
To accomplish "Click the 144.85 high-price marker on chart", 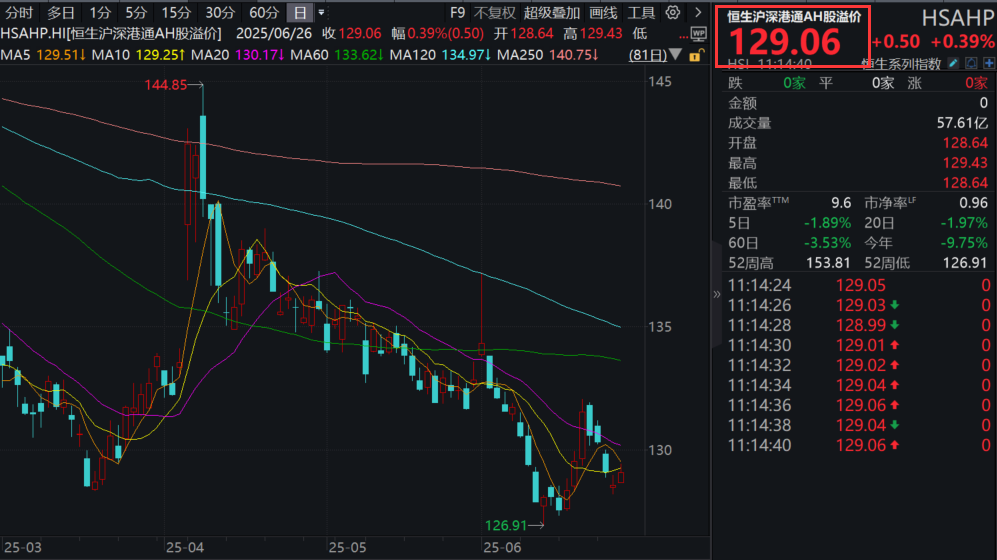I will click(x=165, y=86).
